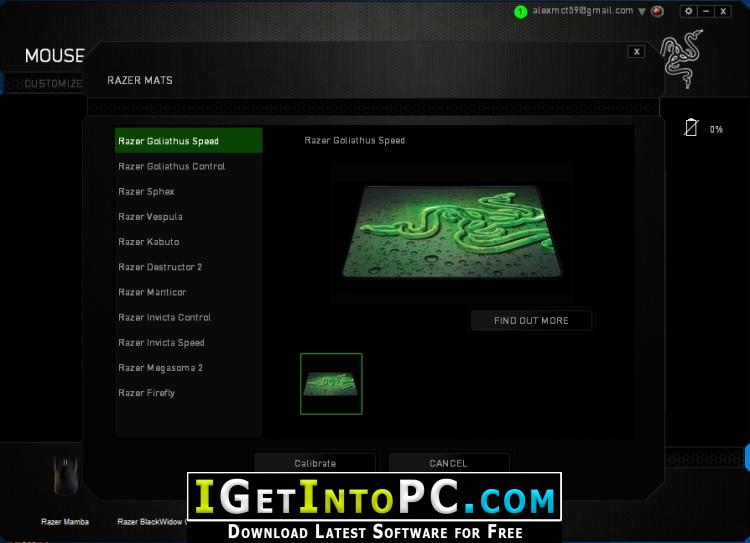Select Razer Goliathus Speed in list
Screen dimensions: 750x543
coord(188,141)
